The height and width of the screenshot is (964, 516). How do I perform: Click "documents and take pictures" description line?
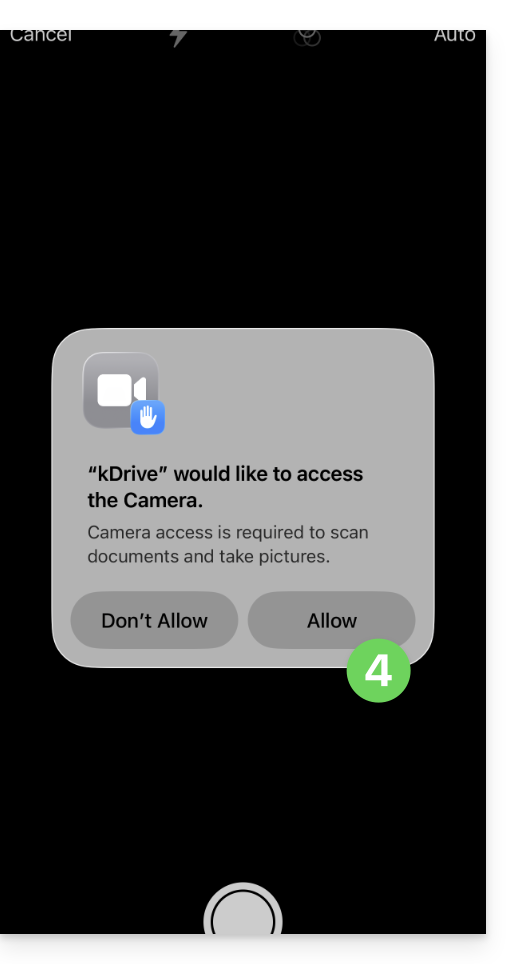(x=209, y=556)
